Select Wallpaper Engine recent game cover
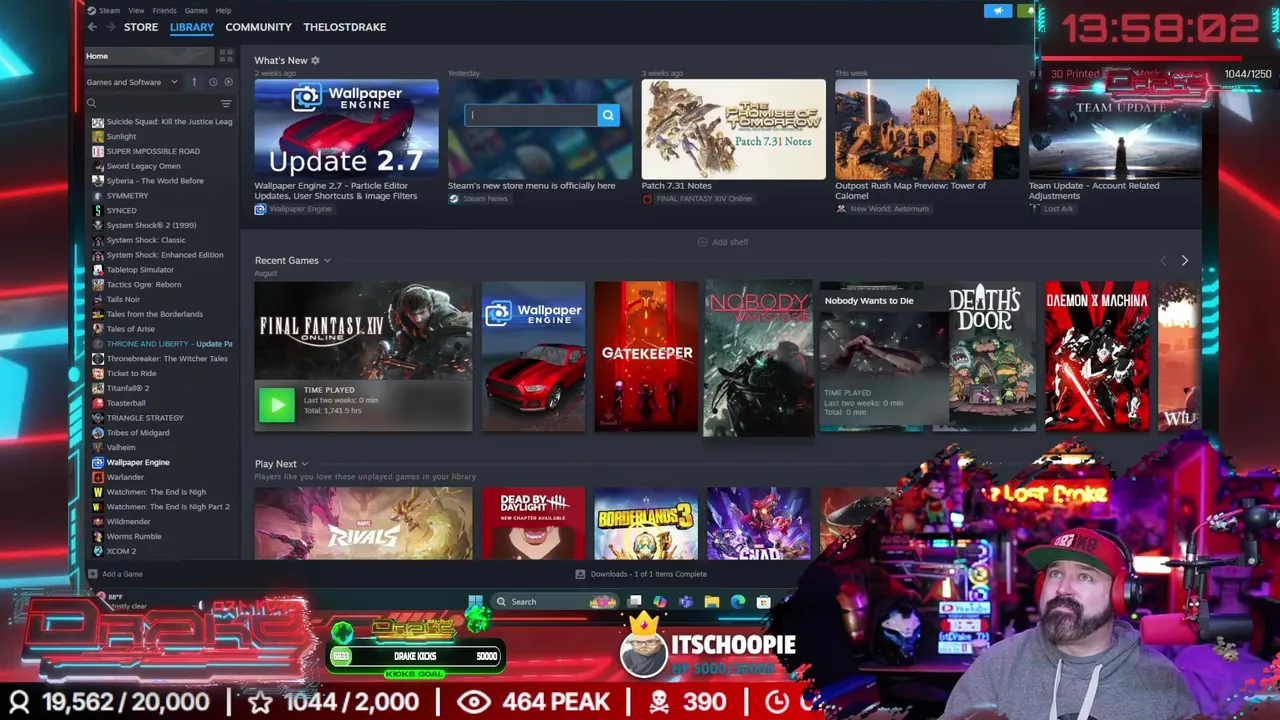 (533, 356)
